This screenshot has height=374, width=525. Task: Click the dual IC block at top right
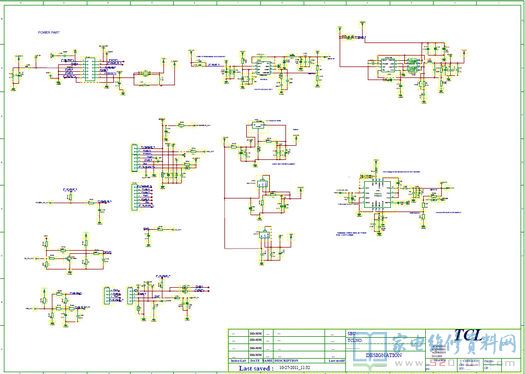399,66
